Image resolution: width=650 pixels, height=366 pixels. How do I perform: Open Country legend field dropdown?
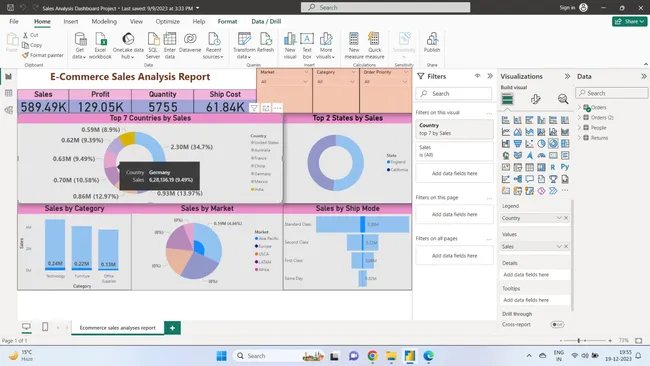pos(559,218)
